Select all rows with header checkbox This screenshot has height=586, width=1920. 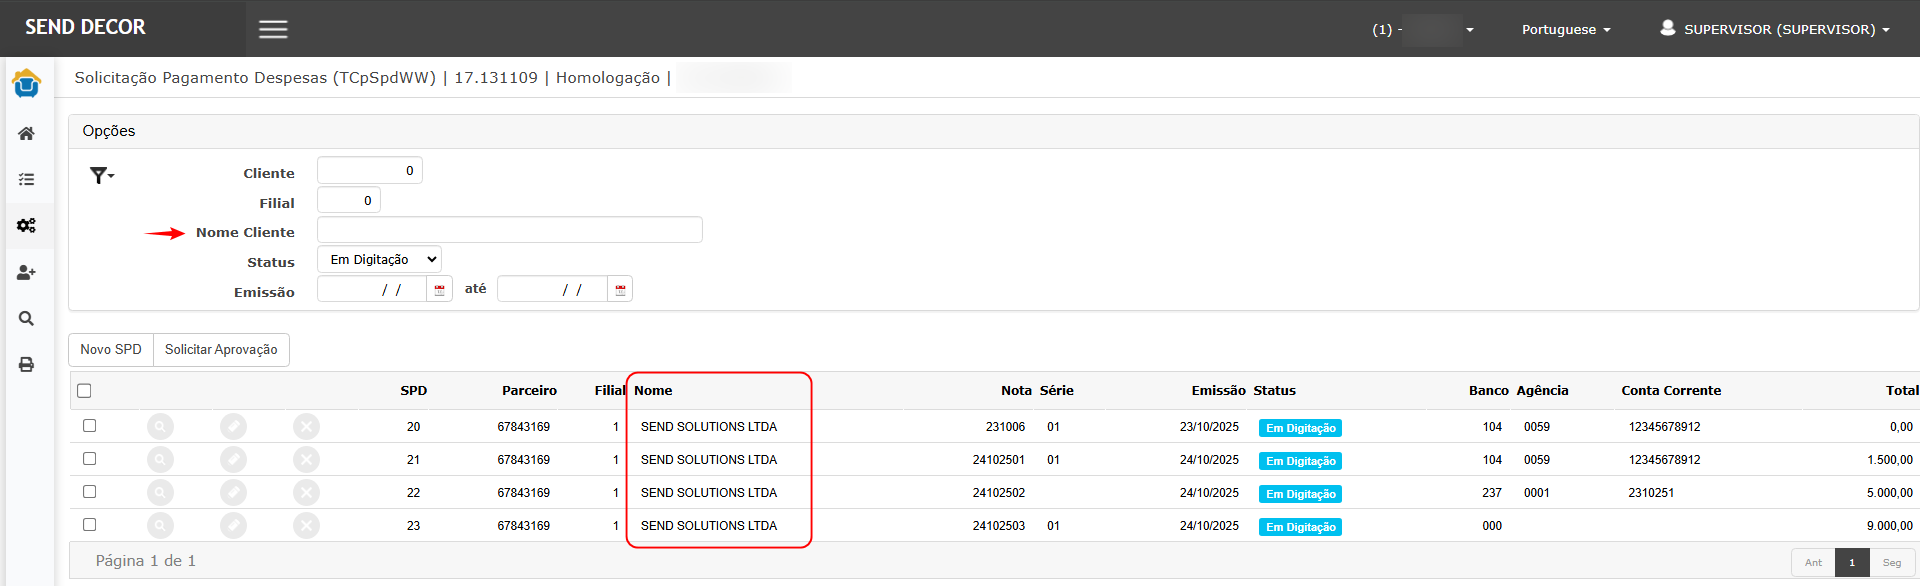click(84, 391)
